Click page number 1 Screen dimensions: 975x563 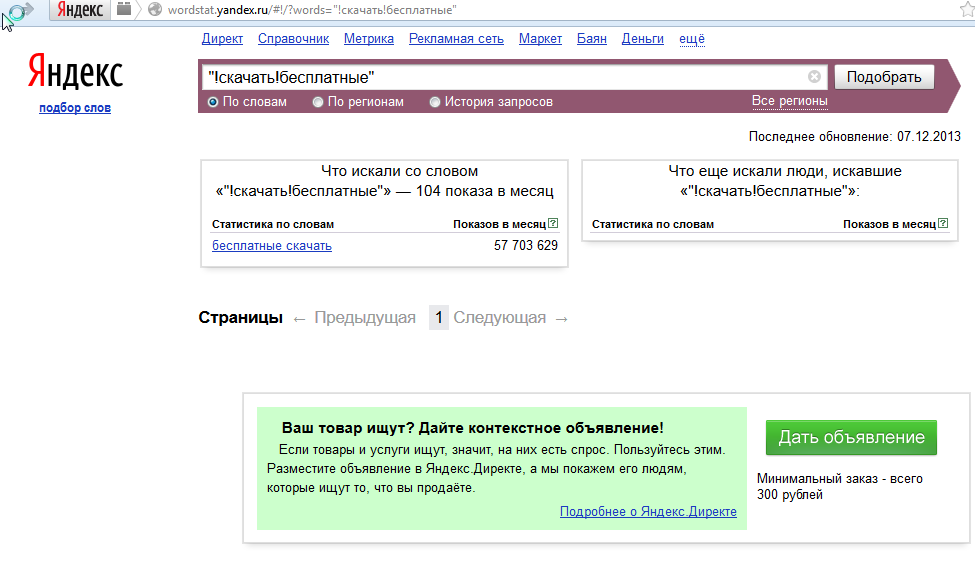click(438, 318)
